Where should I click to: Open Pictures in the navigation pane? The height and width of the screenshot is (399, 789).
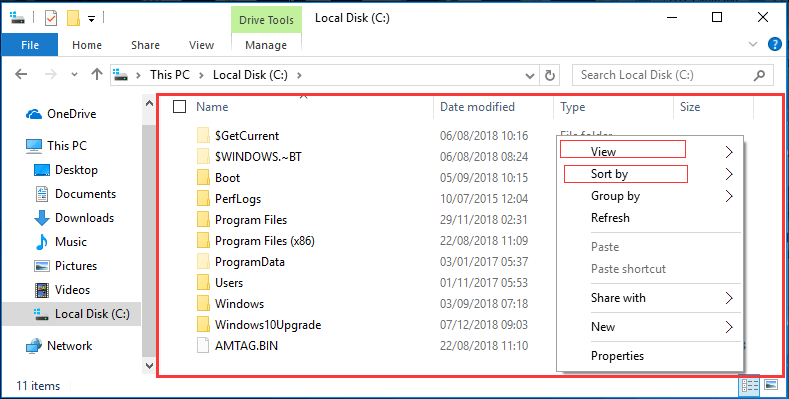click(x=65, y=266)
